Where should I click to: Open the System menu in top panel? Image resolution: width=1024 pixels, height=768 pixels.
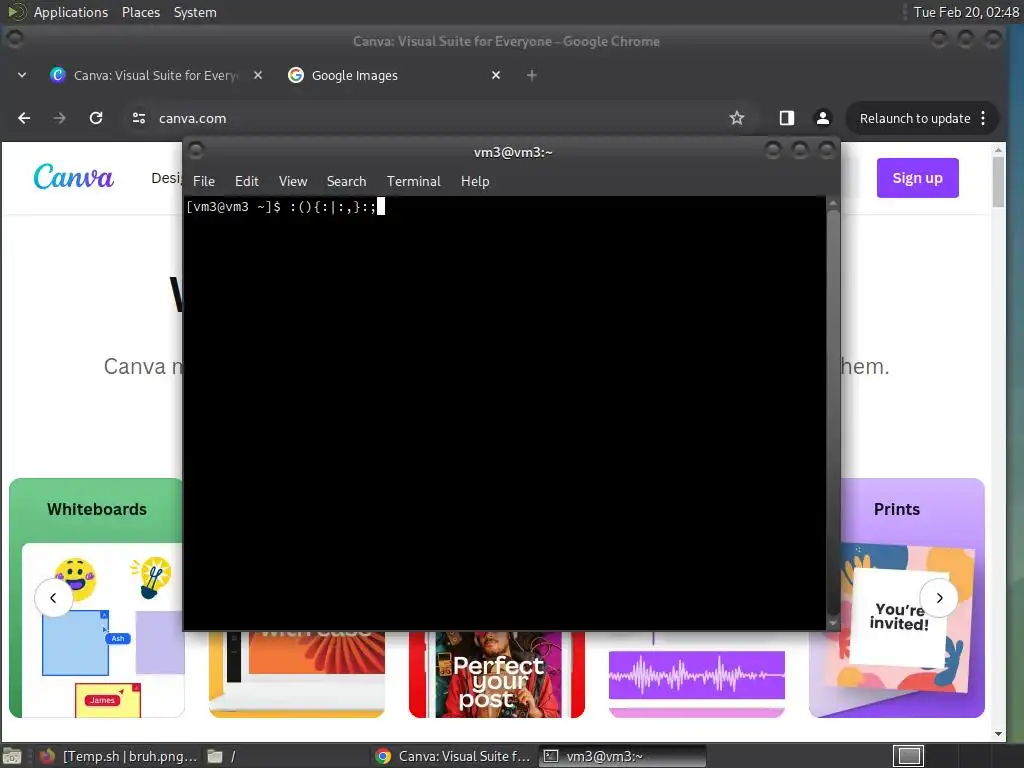click(195, 12)
